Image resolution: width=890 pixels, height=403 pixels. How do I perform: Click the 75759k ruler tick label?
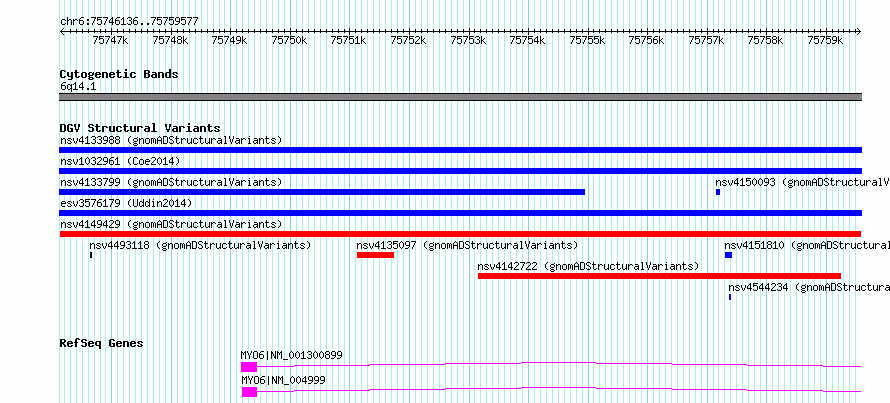click(825, 40)
